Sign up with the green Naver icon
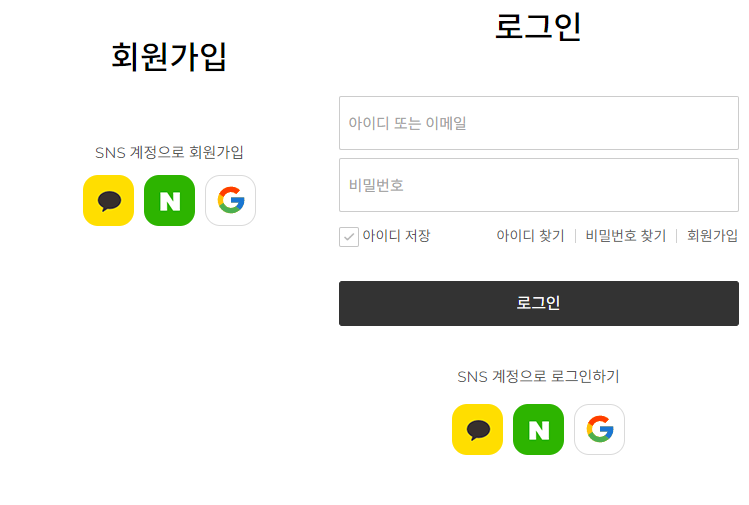749x505 pixels. (170, 200)
